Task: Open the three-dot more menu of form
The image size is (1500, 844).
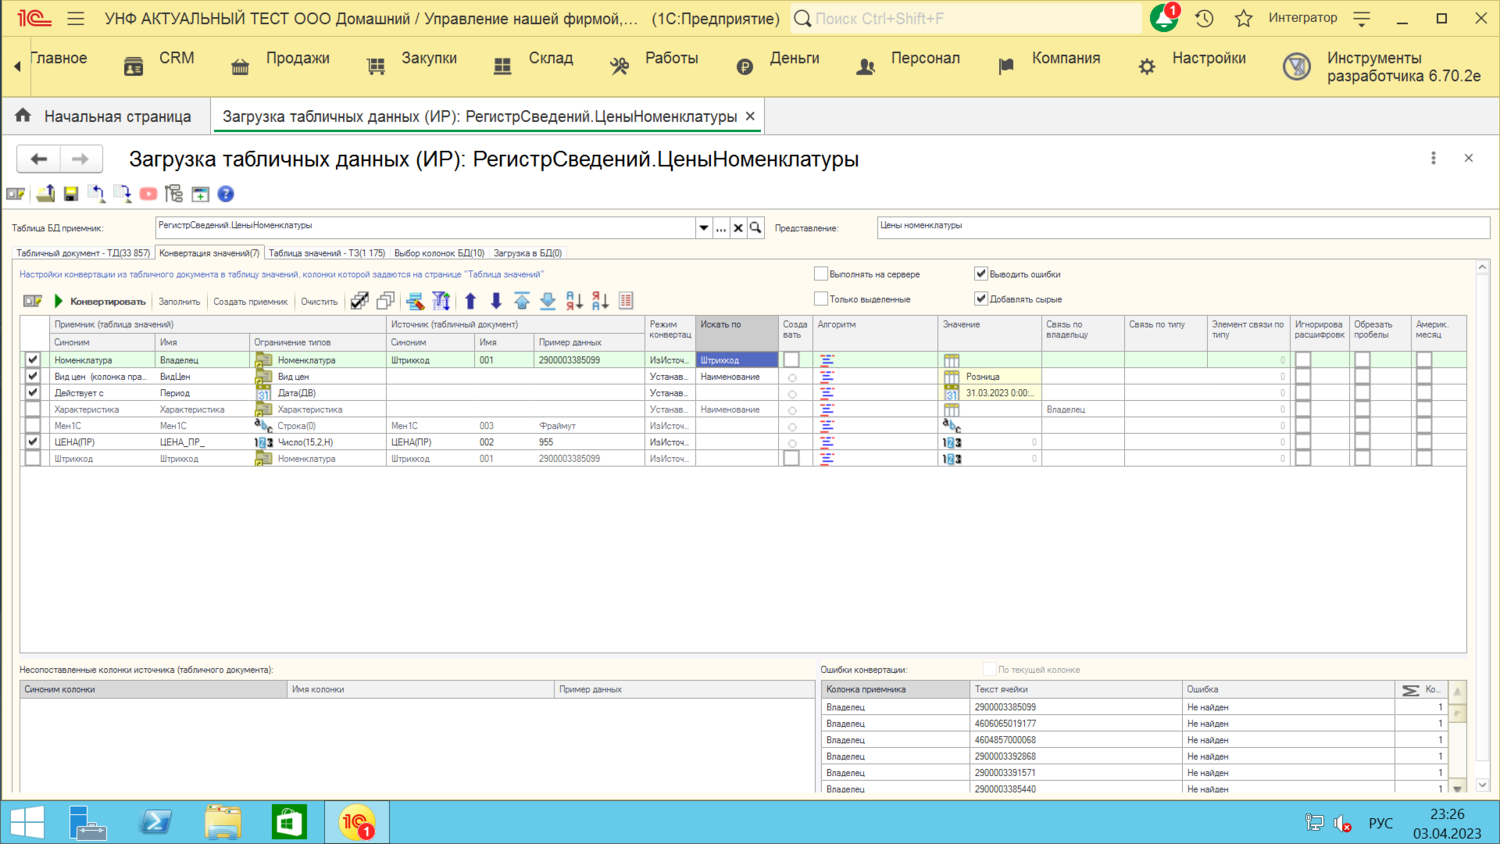Action: (x=1433, y=158)
